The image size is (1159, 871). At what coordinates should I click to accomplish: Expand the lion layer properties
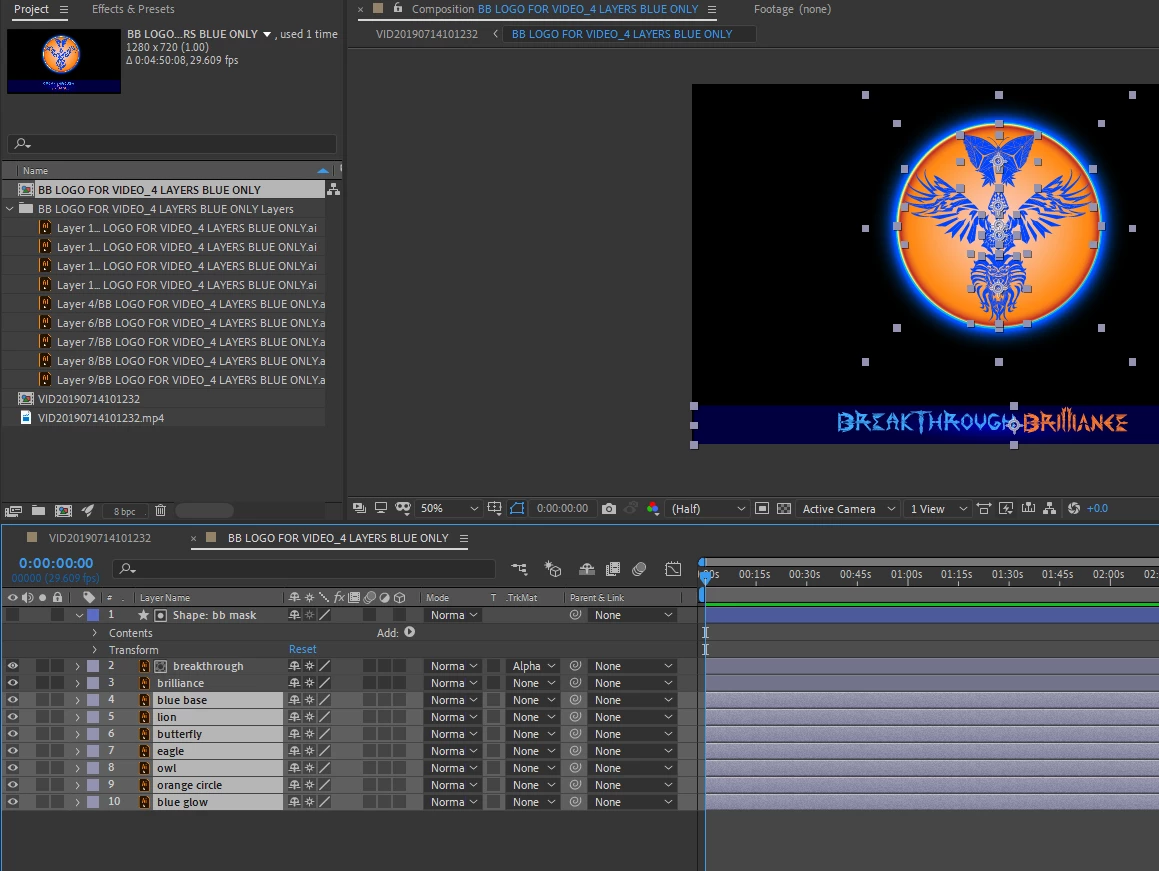[x=77, y=717]
